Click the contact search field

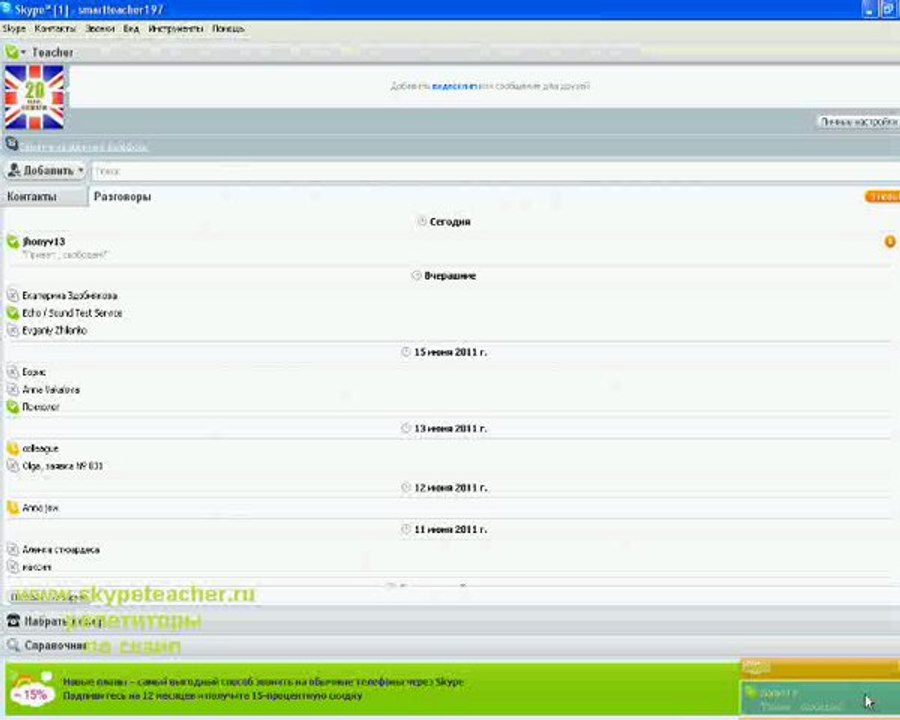[495, 171]
